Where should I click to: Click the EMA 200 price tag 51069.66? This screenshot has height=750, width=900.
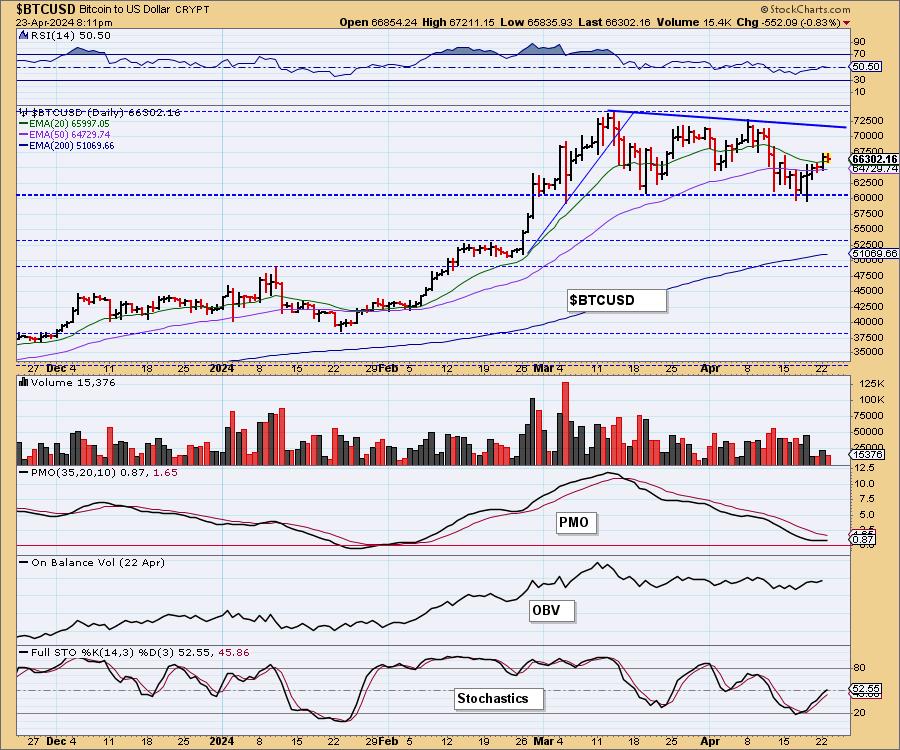coord(874,253)
